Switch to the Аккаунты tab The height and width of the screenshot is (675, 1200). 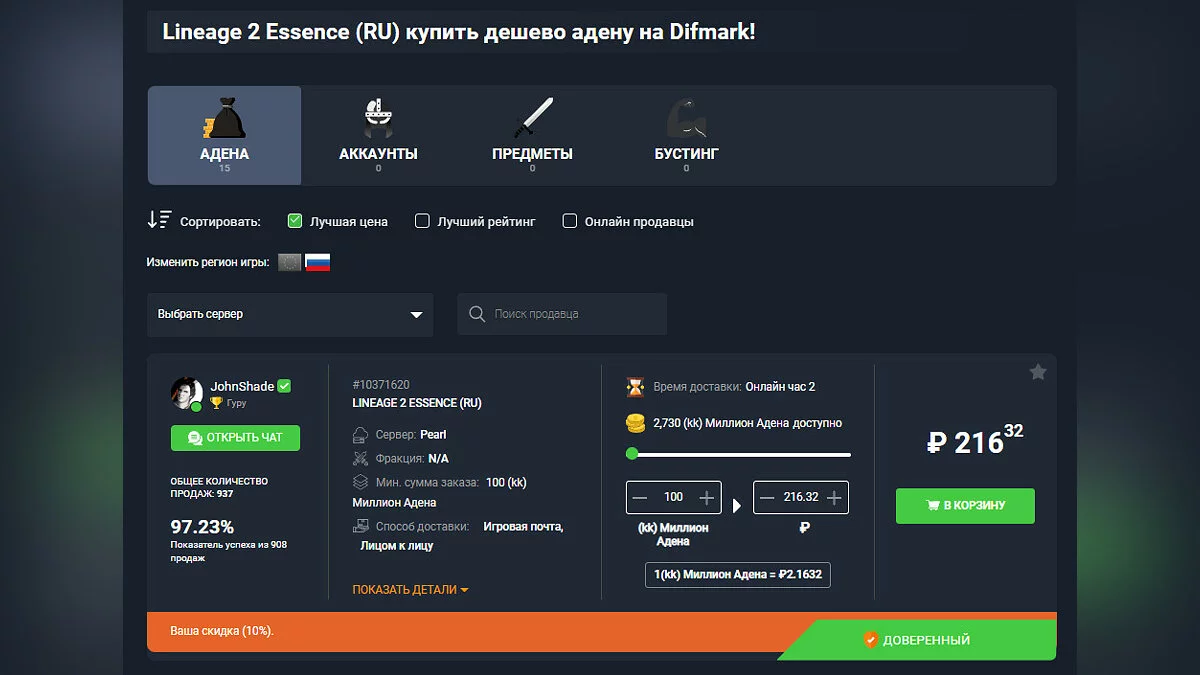pyautogui.click(x=378, y=135)
